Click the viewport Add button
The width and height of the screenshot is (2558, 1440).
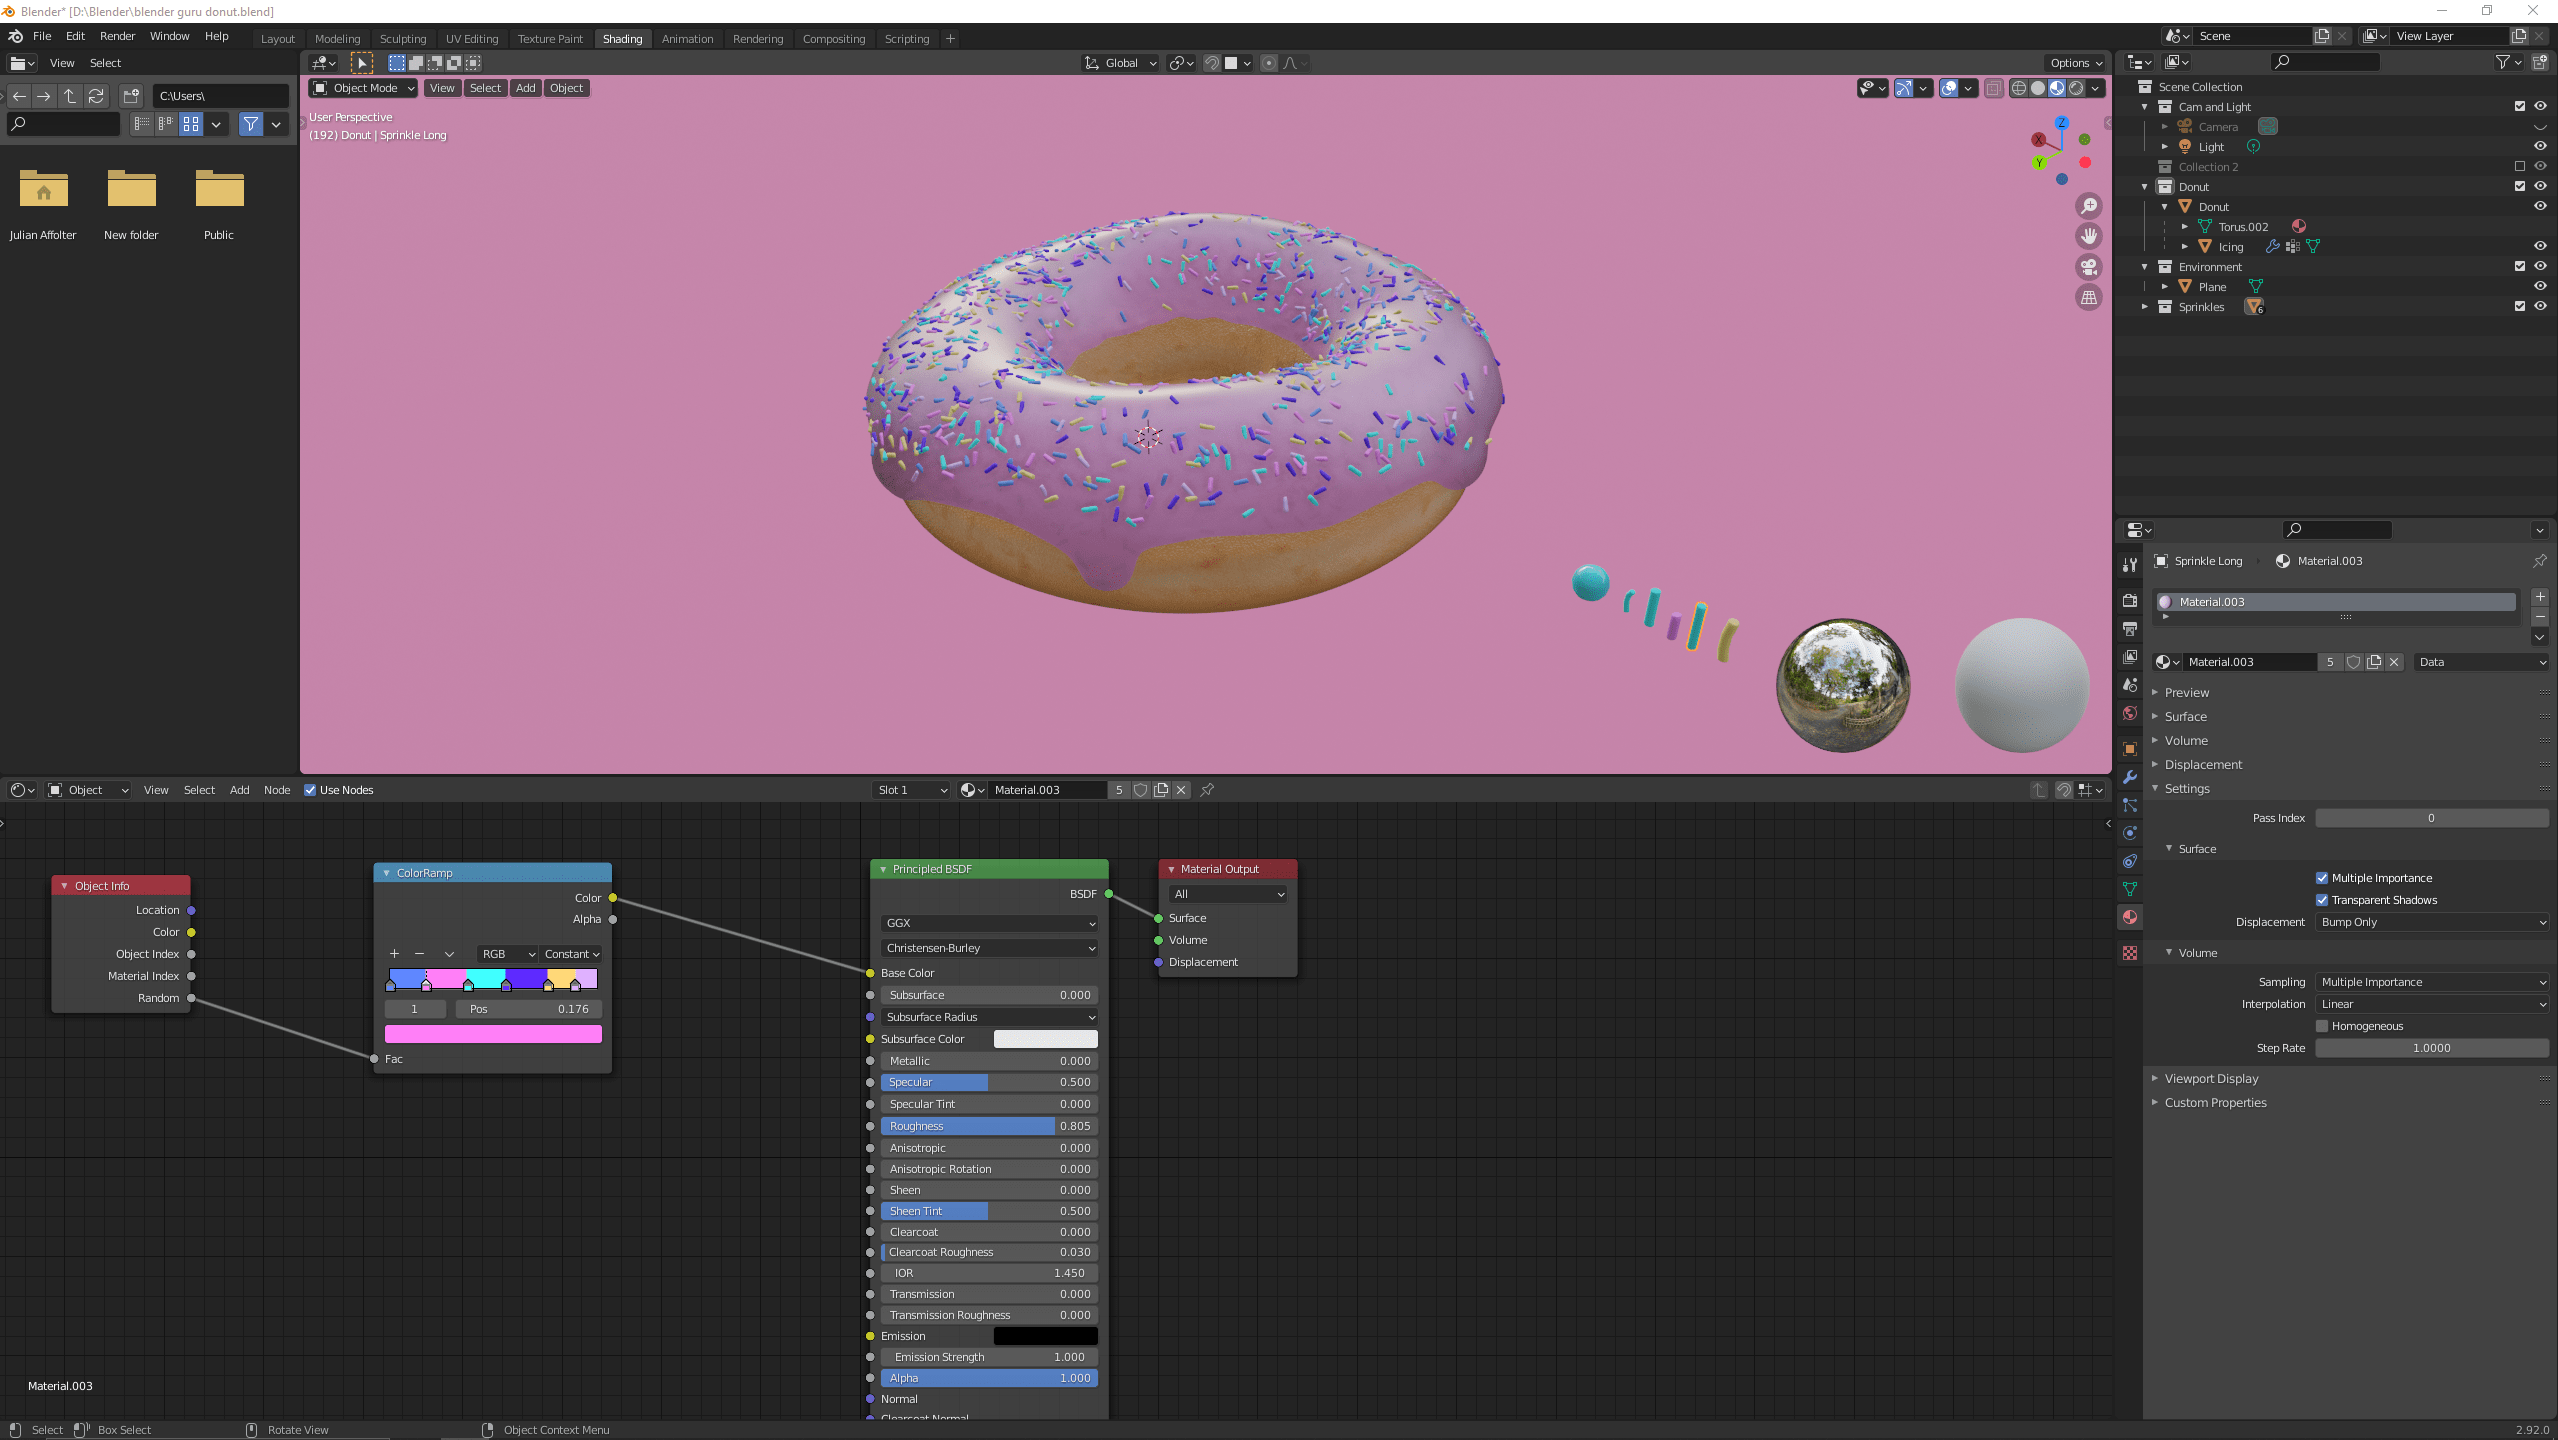pyautogui.click(x=526, y=88)
